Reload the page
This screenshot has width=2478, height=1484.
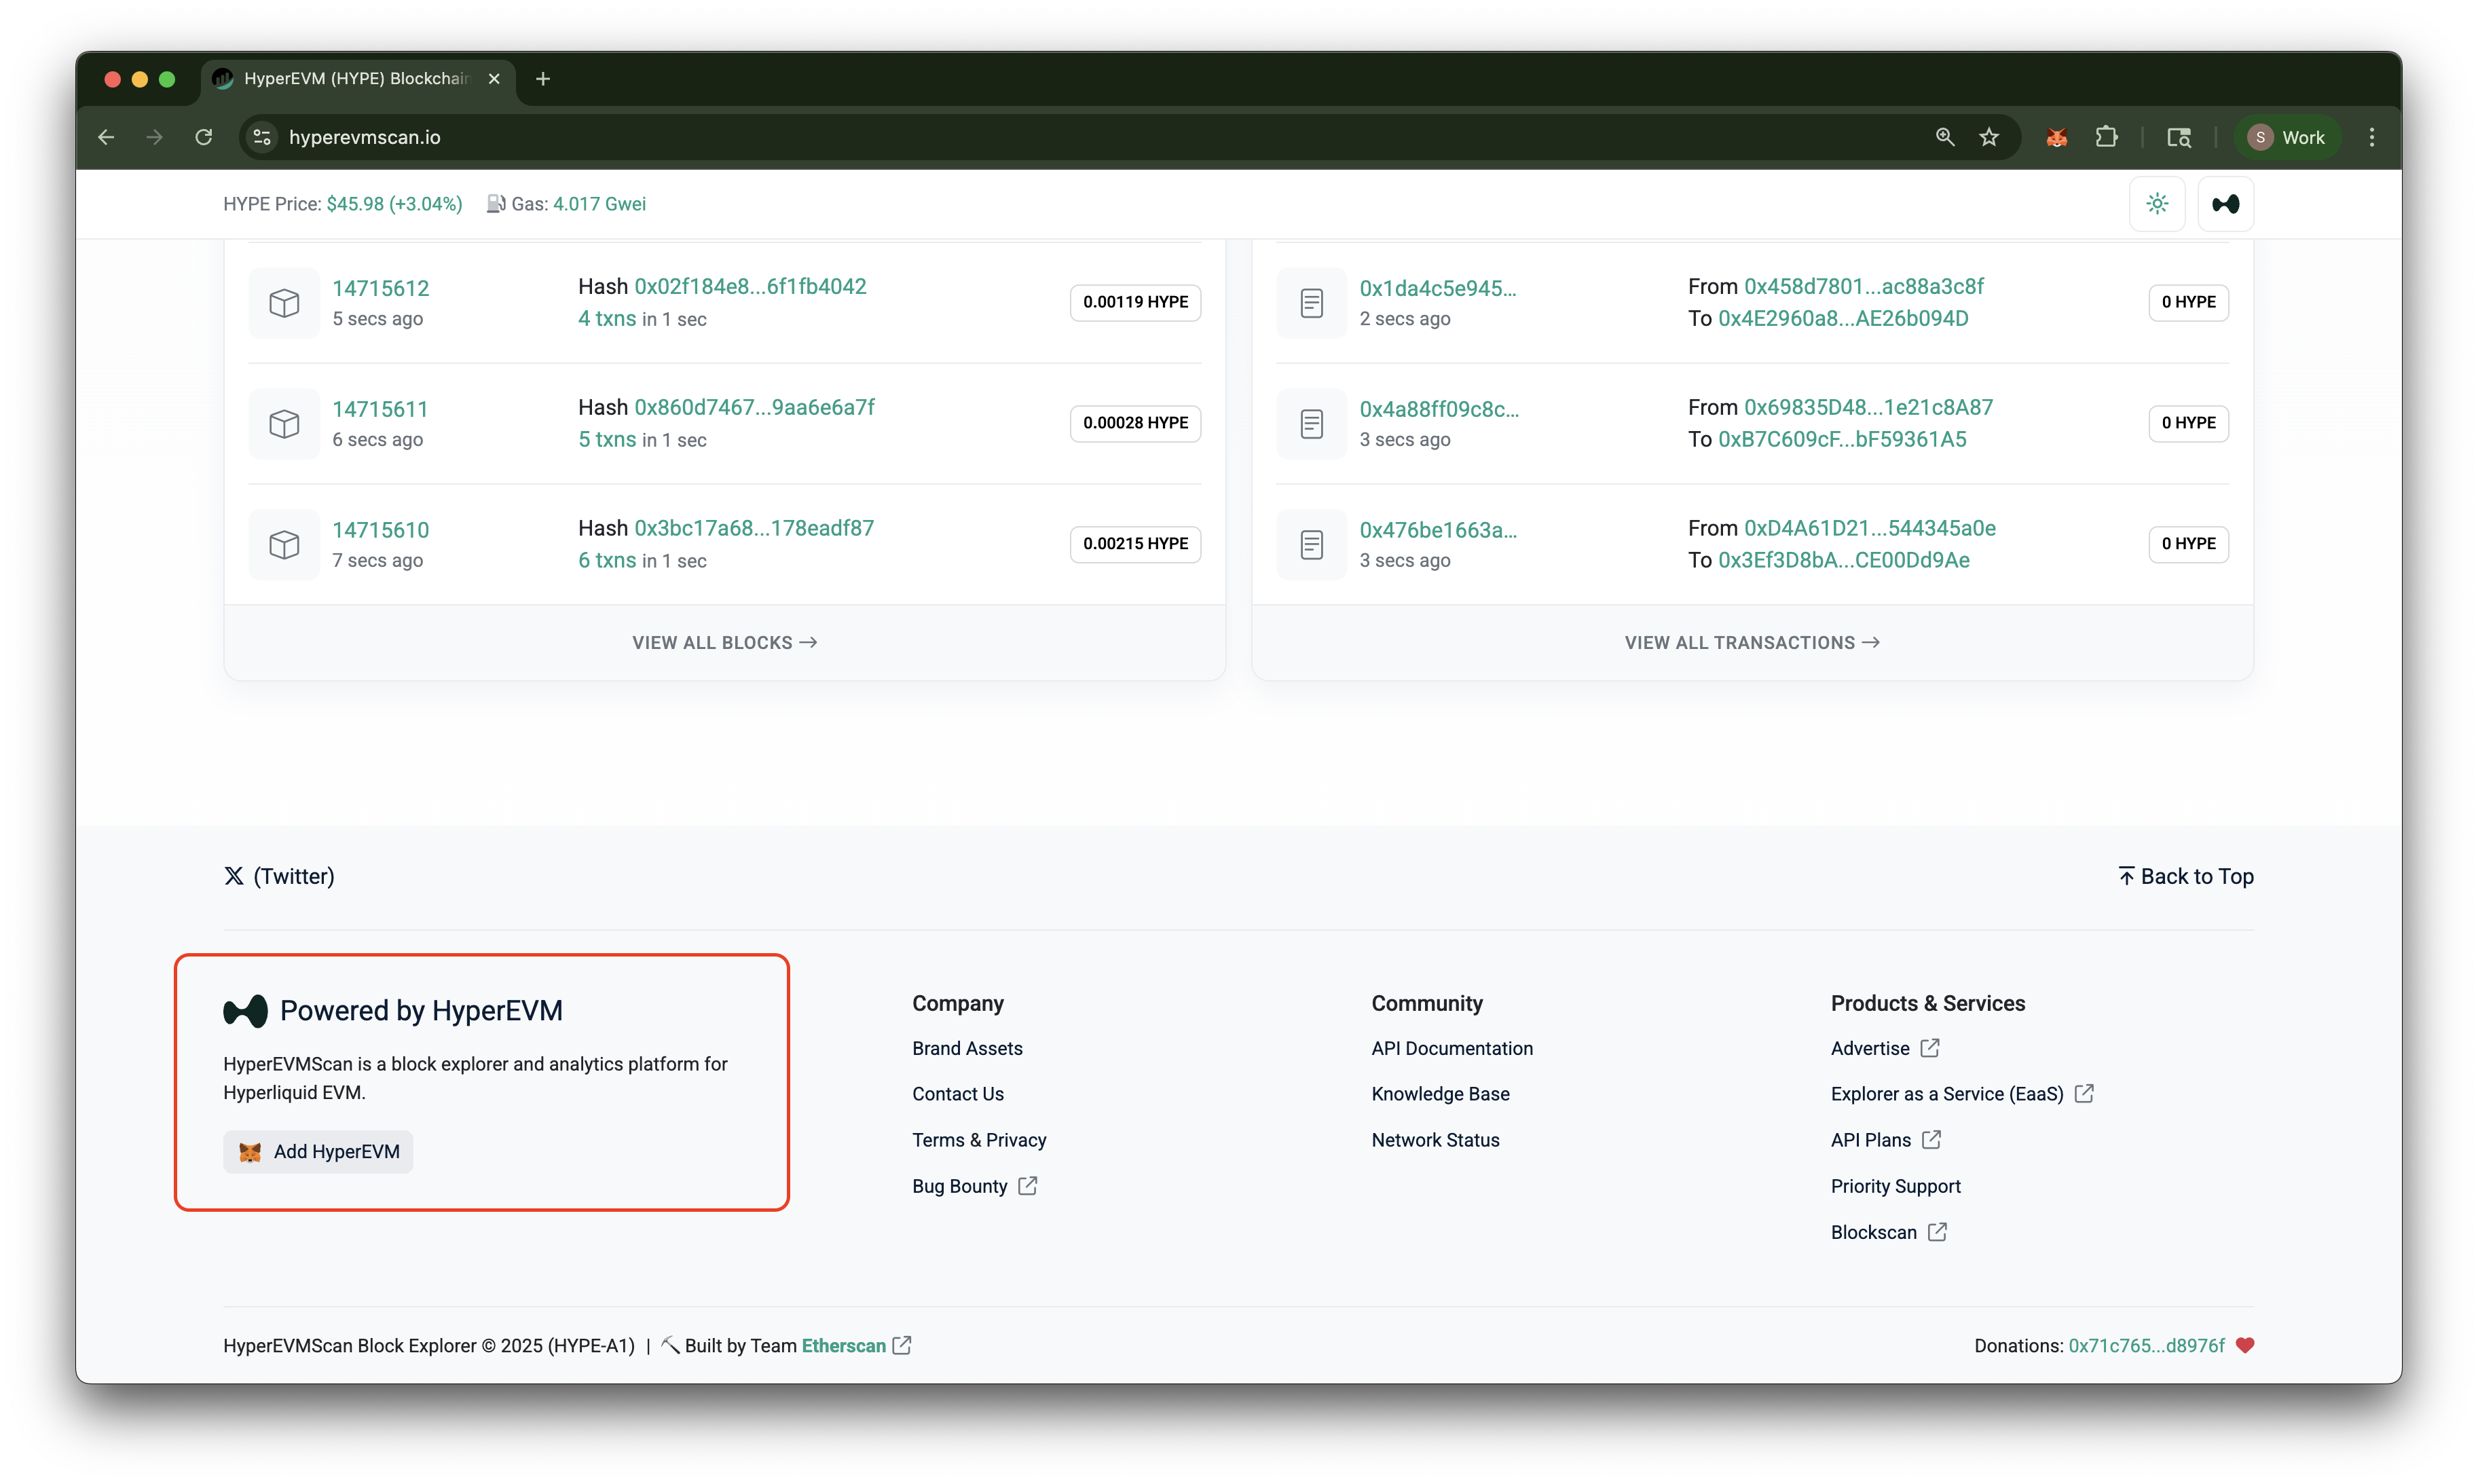click(x=204, y=138)
